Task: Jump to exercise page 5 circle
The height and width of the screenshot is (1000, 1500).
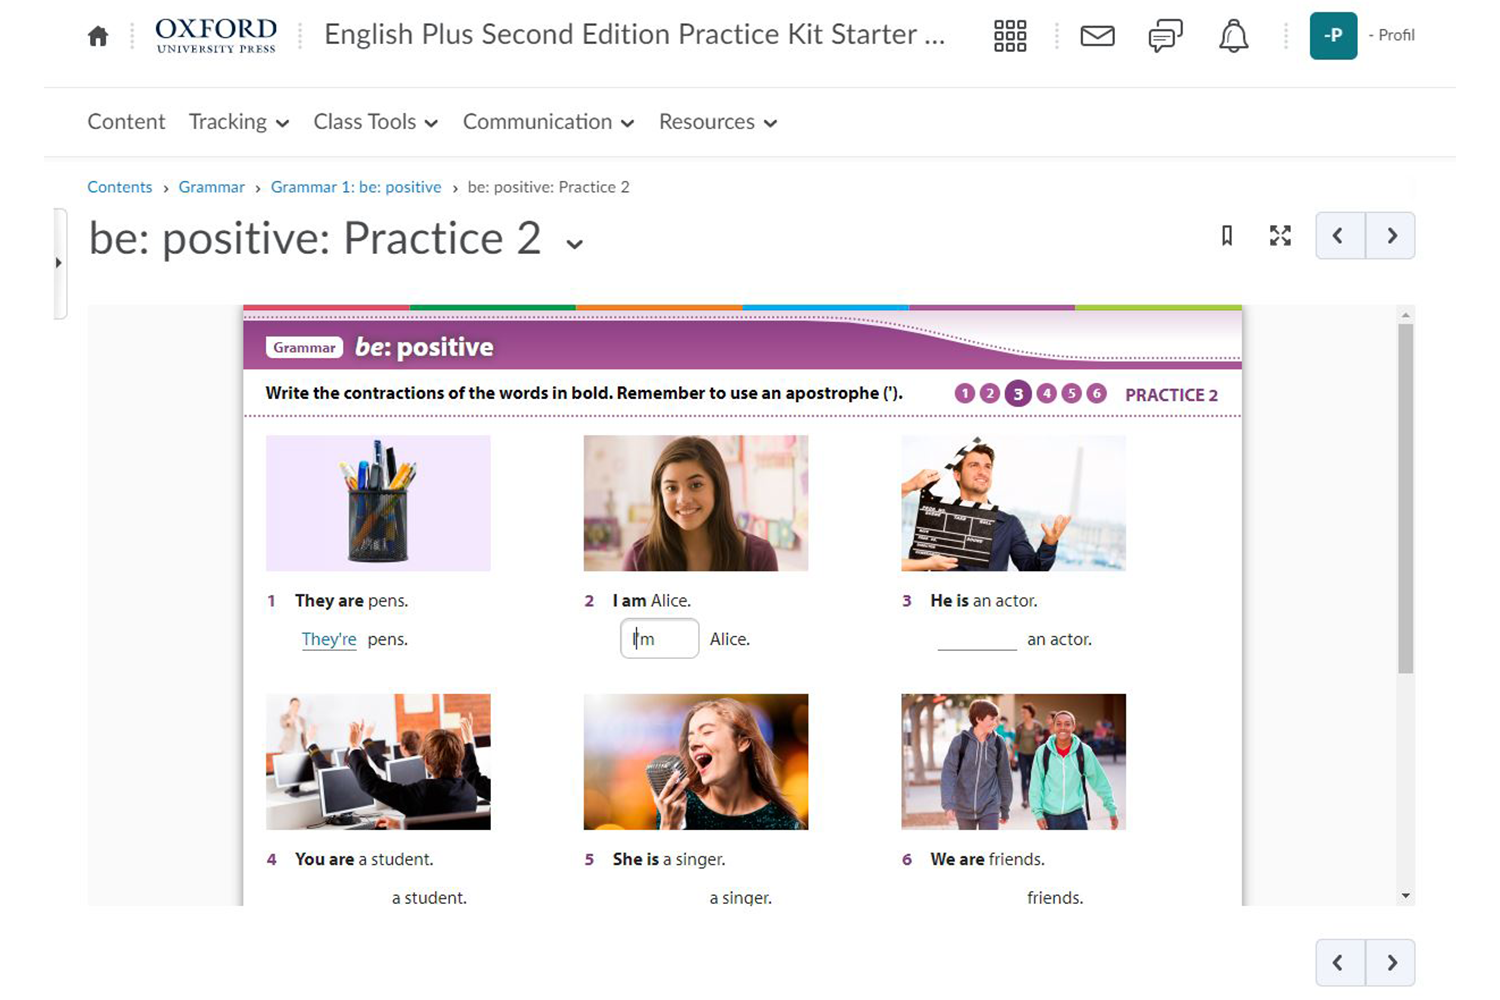Action: tap(1071, 394)
